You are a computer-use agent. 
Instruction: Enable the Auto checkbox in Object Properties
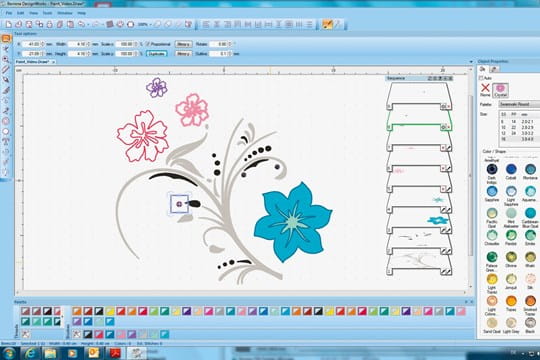[481, 78]
